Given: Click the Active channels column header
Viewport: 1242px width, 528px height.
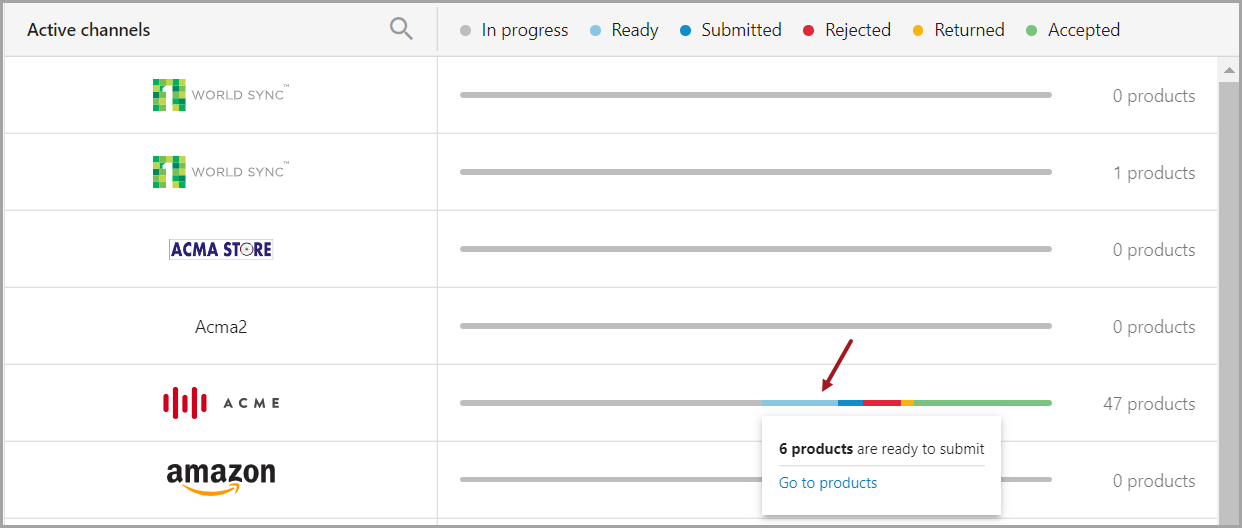Looking at the screenshot, I should (89, 30).
